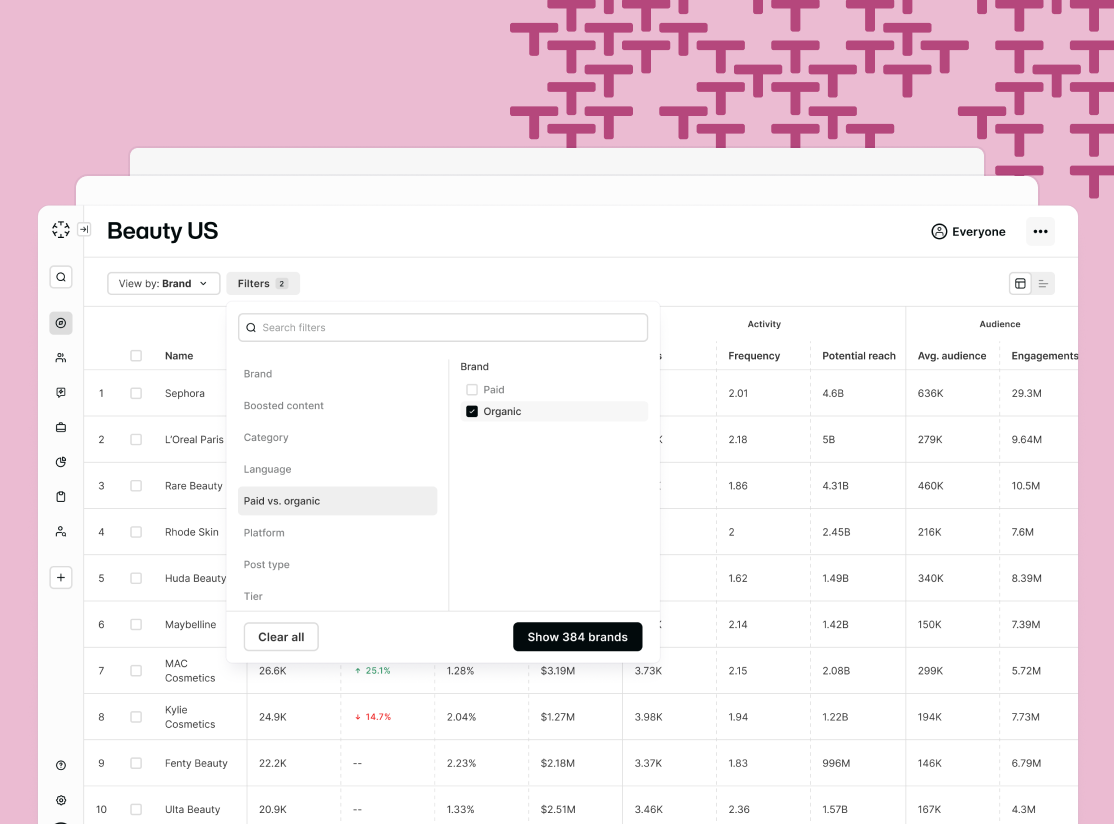Click the 25.1% growth value

[x=373, y=671]
